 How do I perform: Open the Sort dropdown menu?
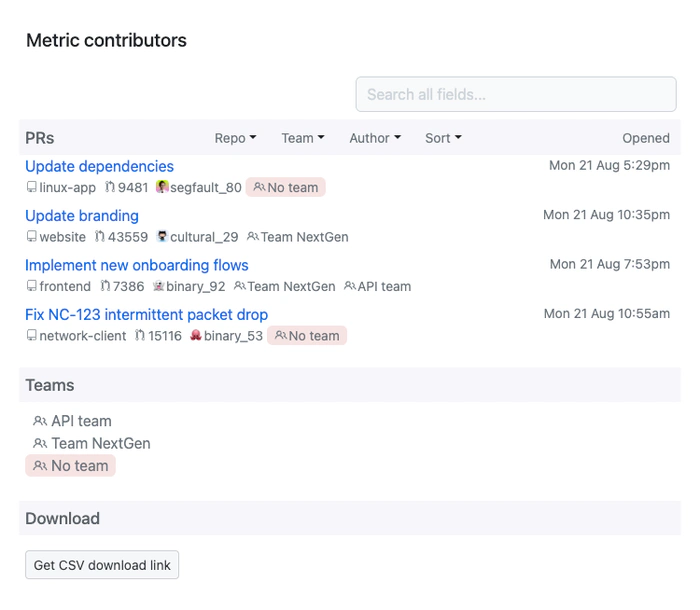coord(443,138)
